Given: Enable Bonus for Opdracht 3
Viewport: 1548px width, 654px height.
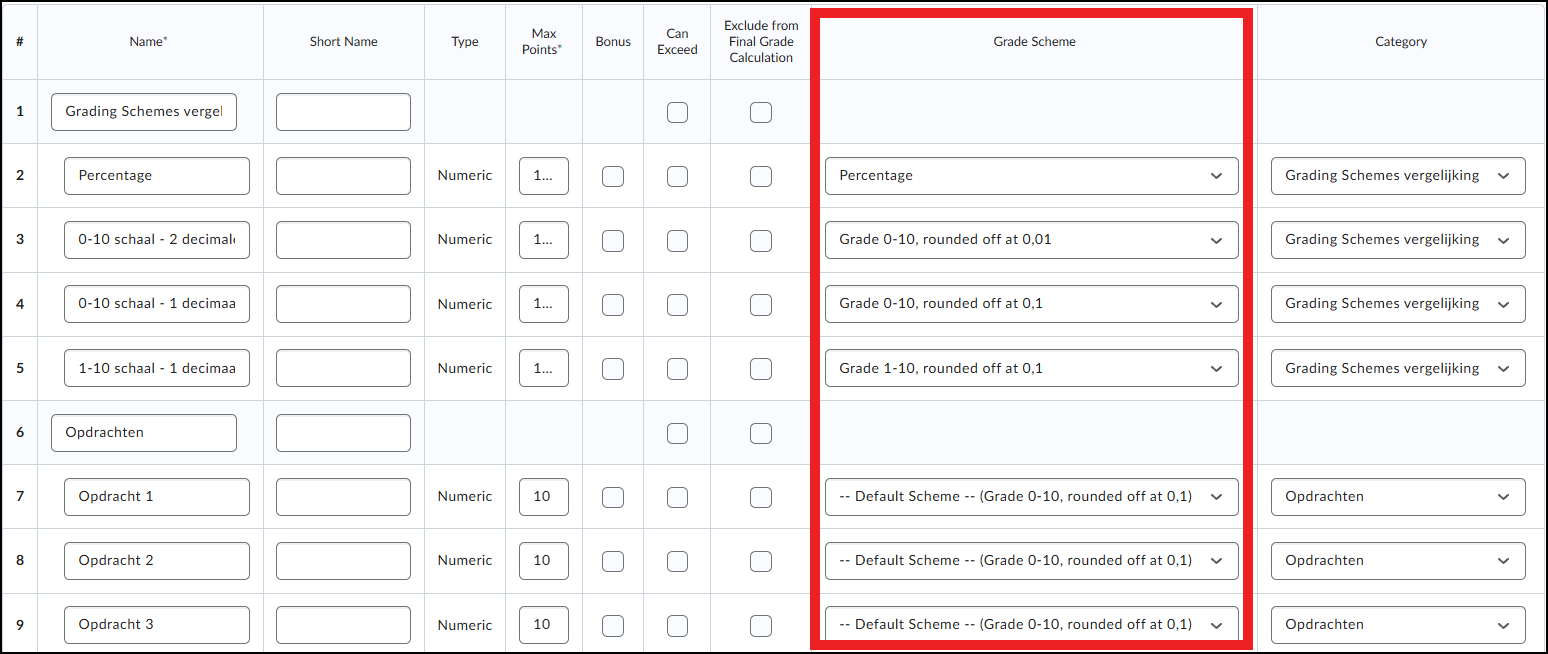Looking at the screenshot, I should tap(613, 625).
